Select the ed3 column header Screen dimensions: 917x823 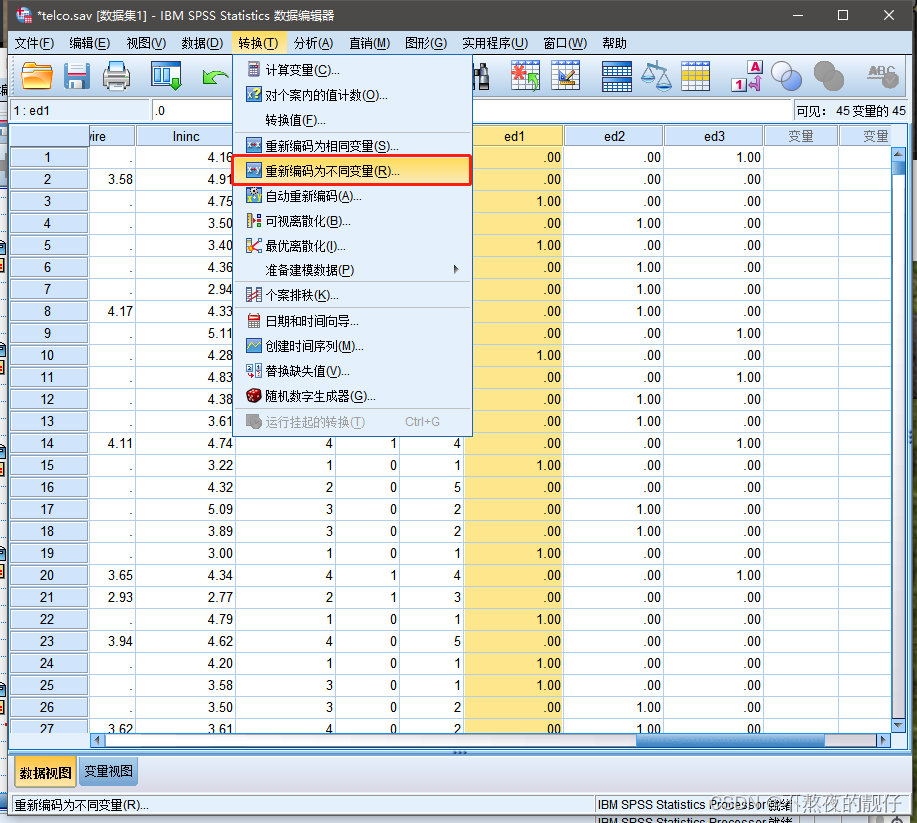coord(714,136)
